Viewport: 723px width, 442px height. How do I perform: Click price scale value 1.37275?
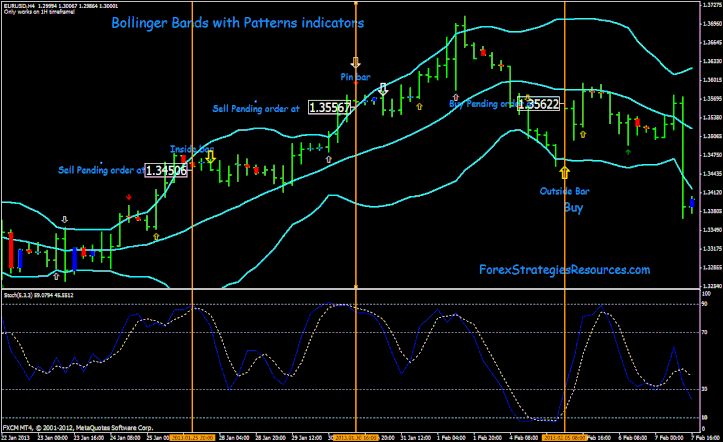[x=712, y=5]
